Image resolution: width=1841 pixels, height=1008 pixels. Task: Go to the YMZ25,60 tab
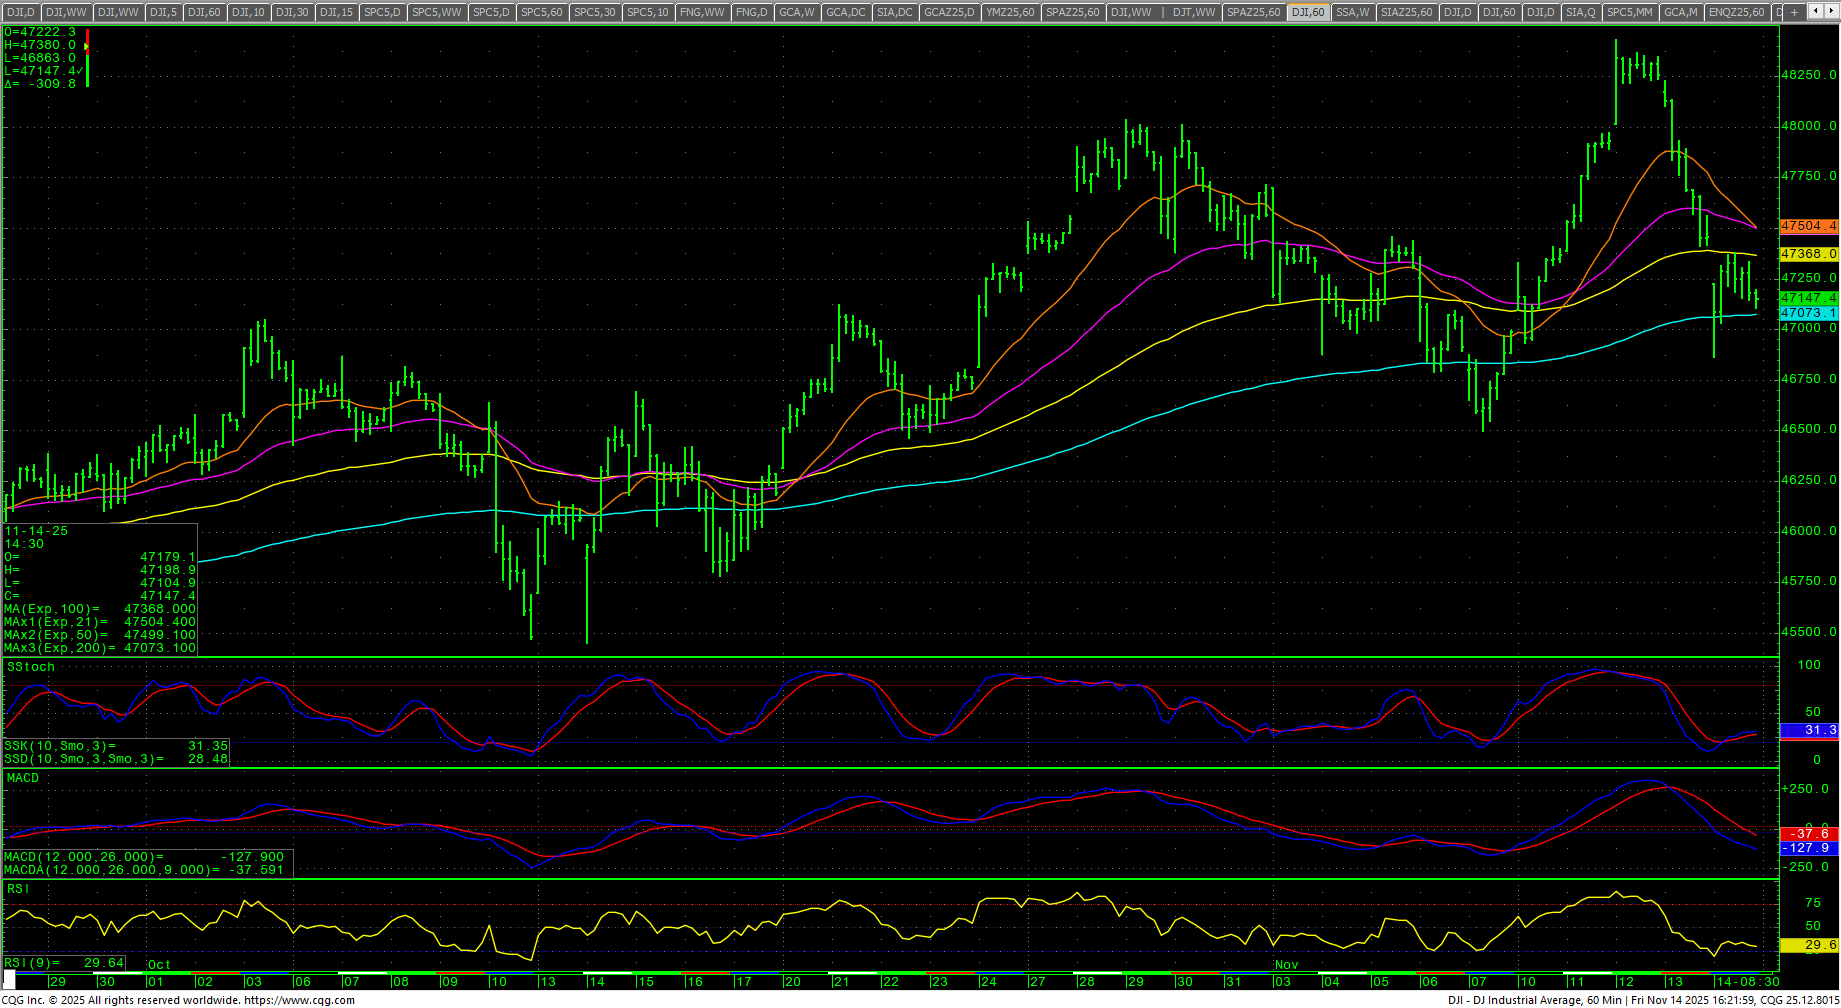click(x=1009, y=12)
